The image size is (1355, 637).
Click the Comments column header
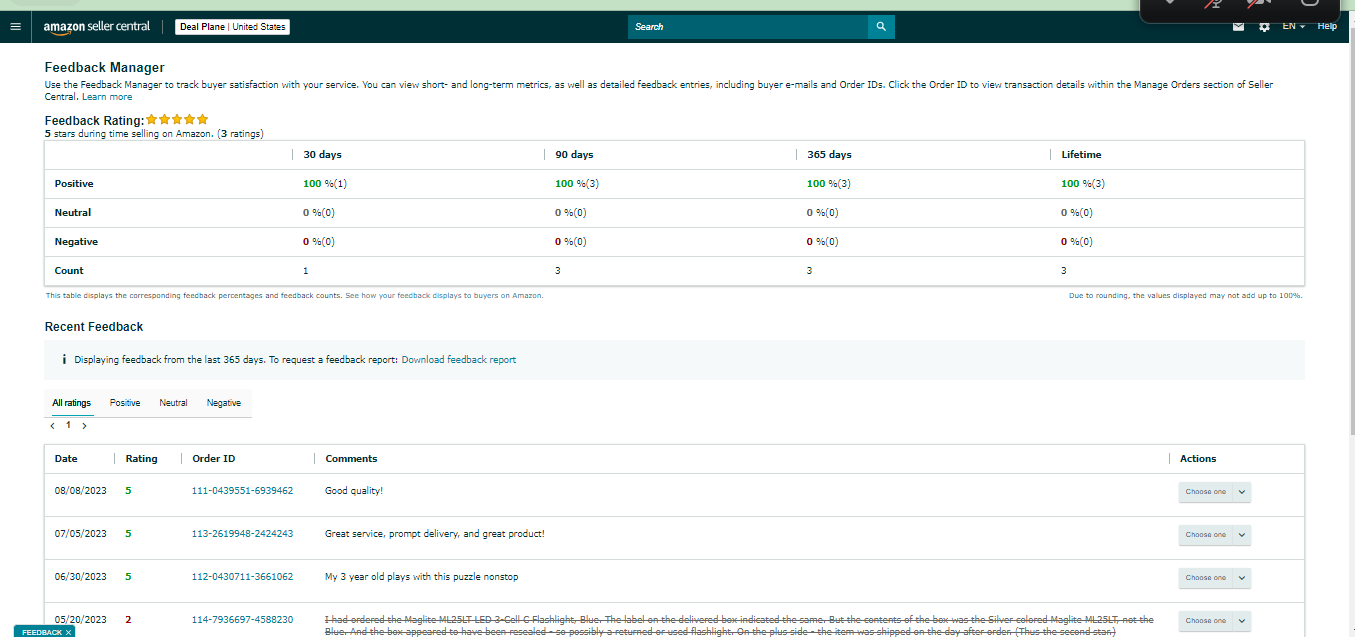[351, 459]
